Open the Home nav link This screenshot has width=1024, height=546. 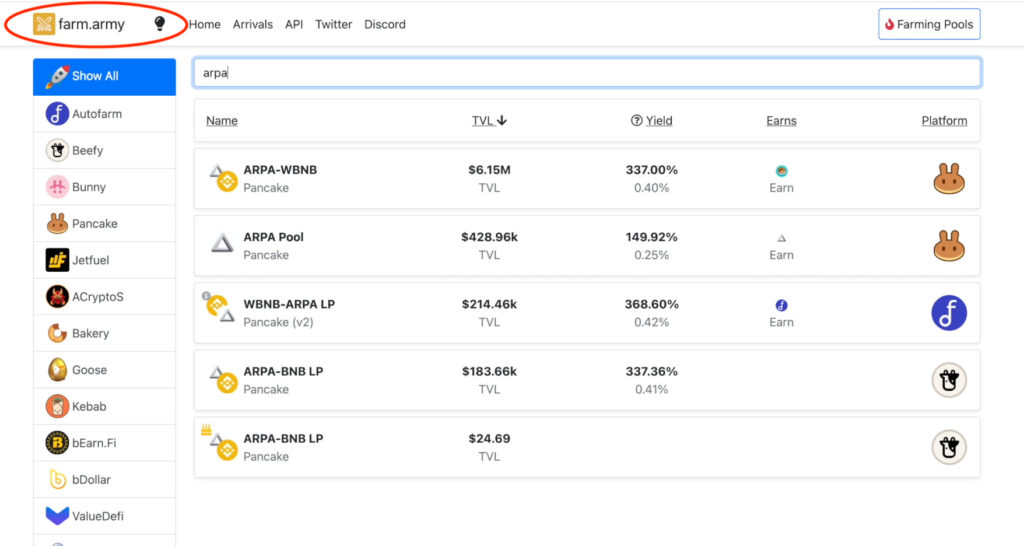pos(204,24)
